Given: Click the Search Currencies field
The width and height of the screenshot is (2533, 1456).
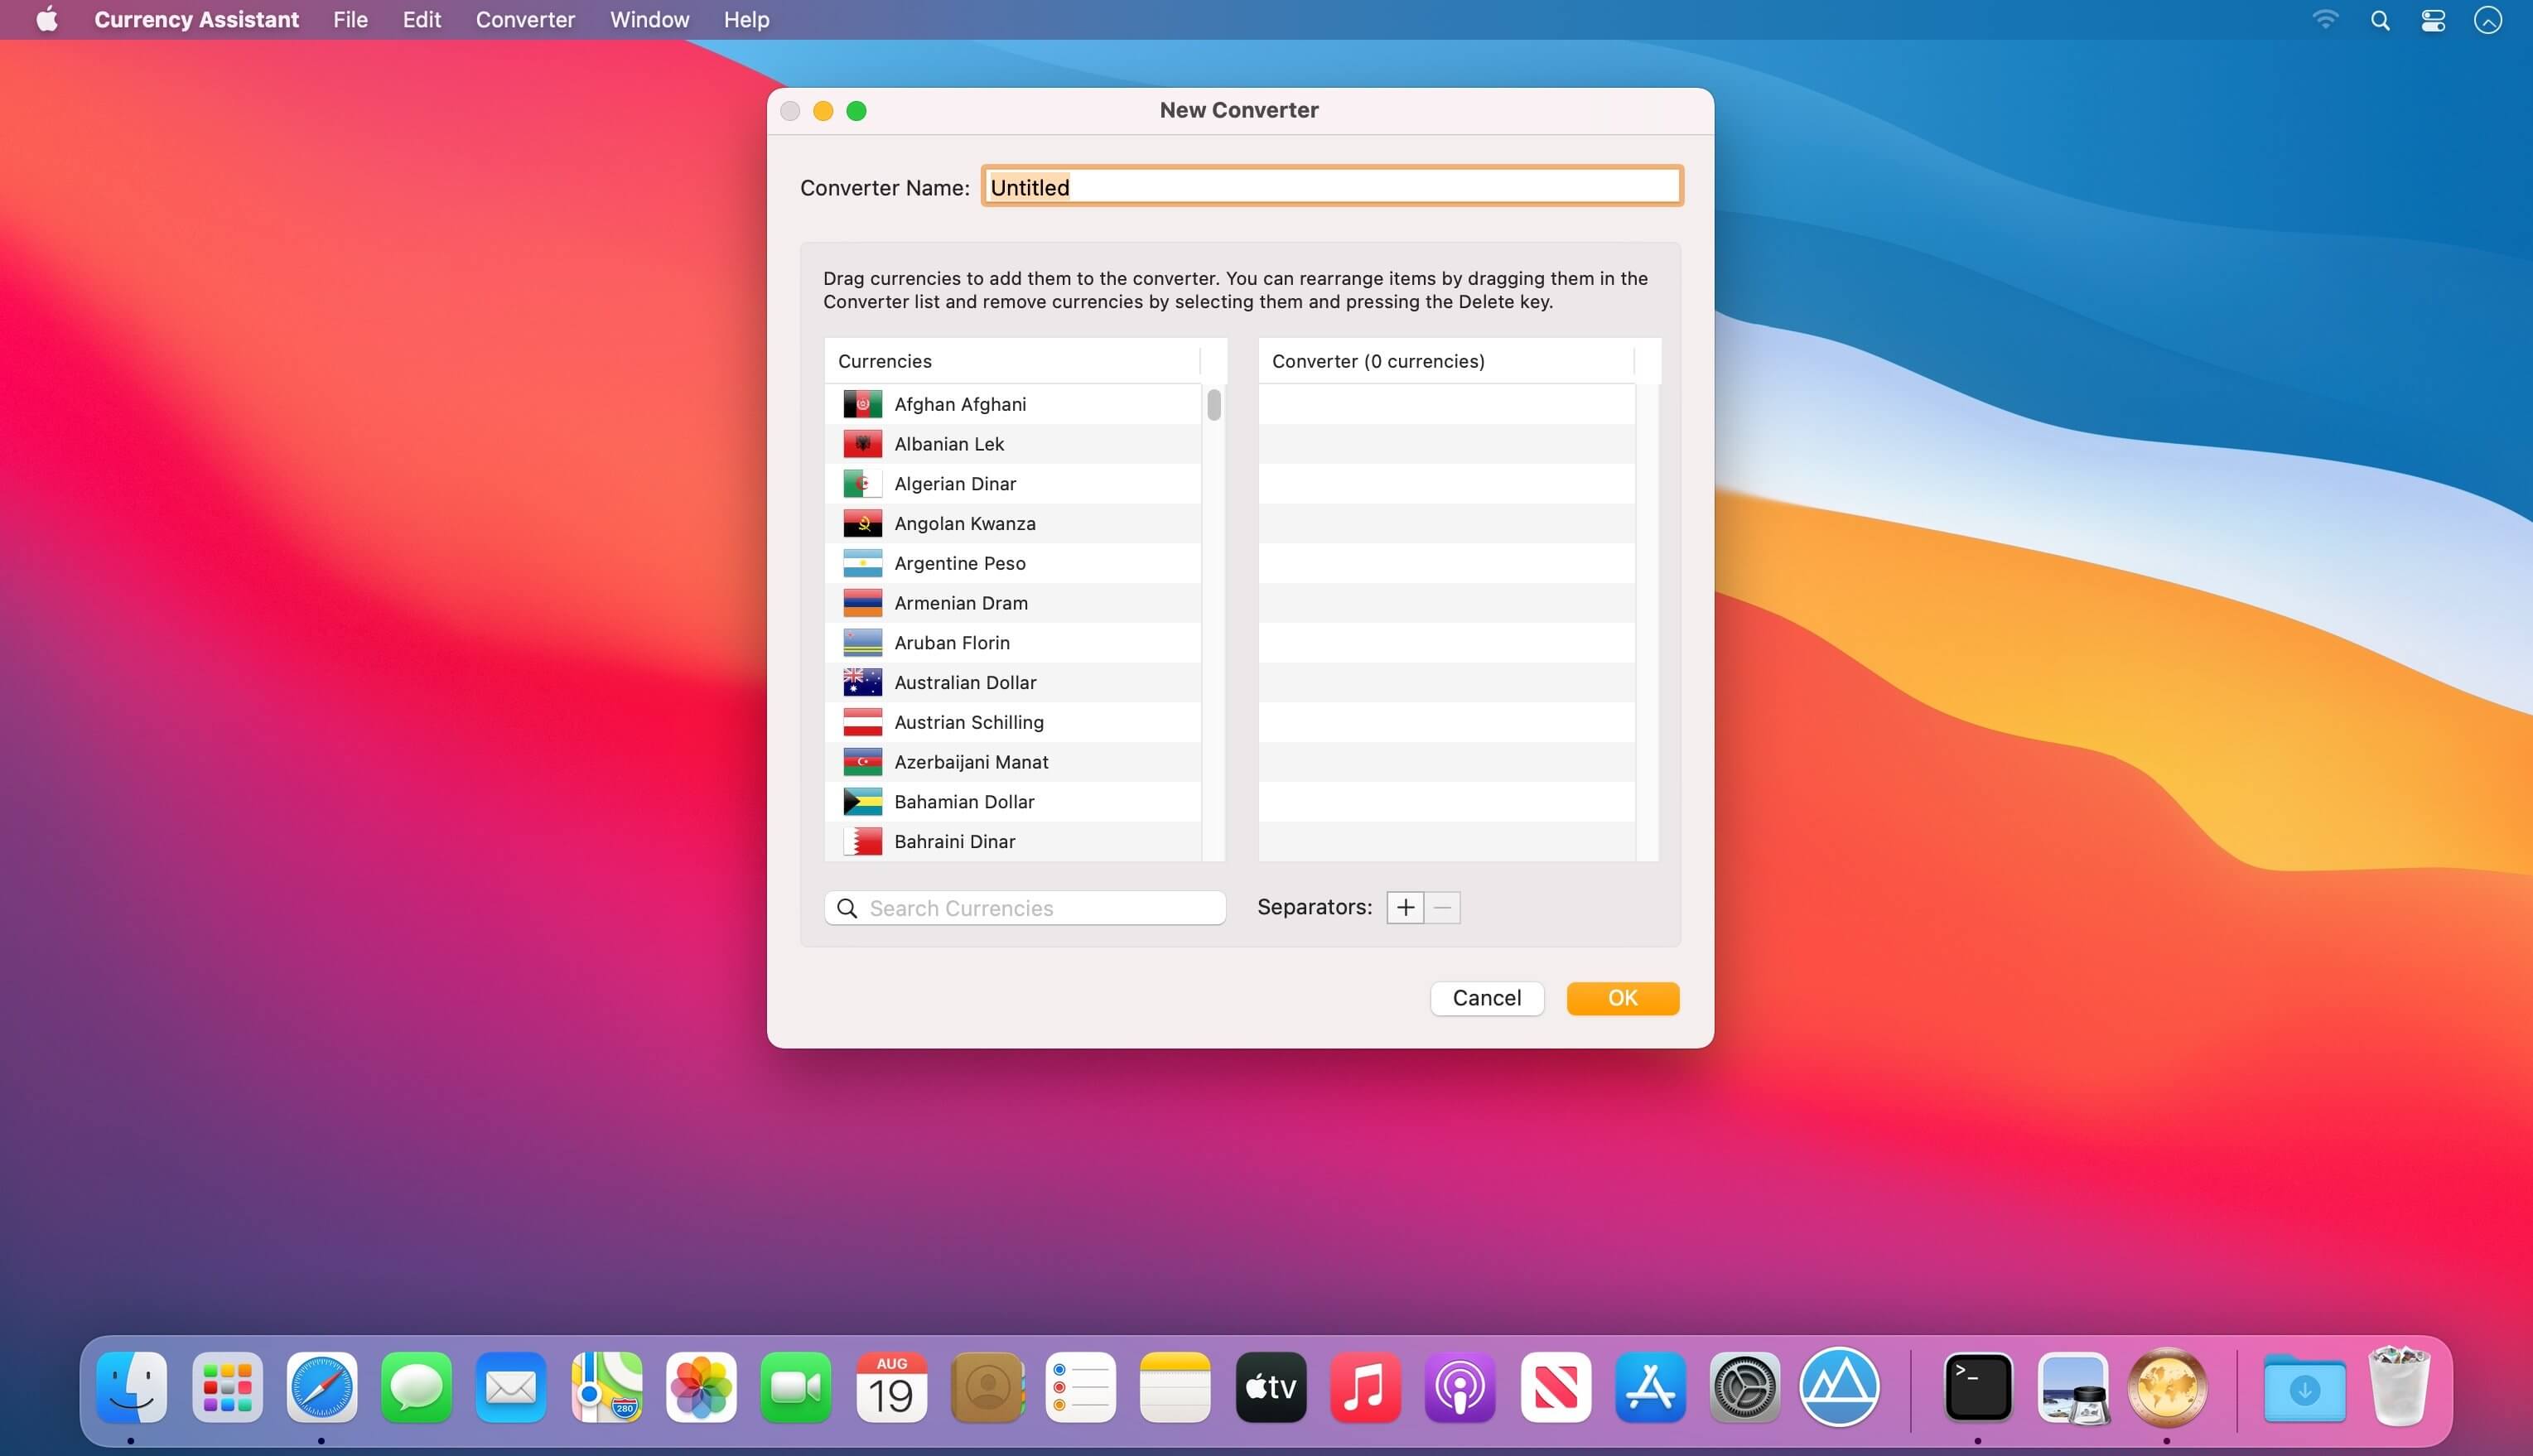Looking at the screenshot, I should pyautogui.click(x=1024, y=907).
